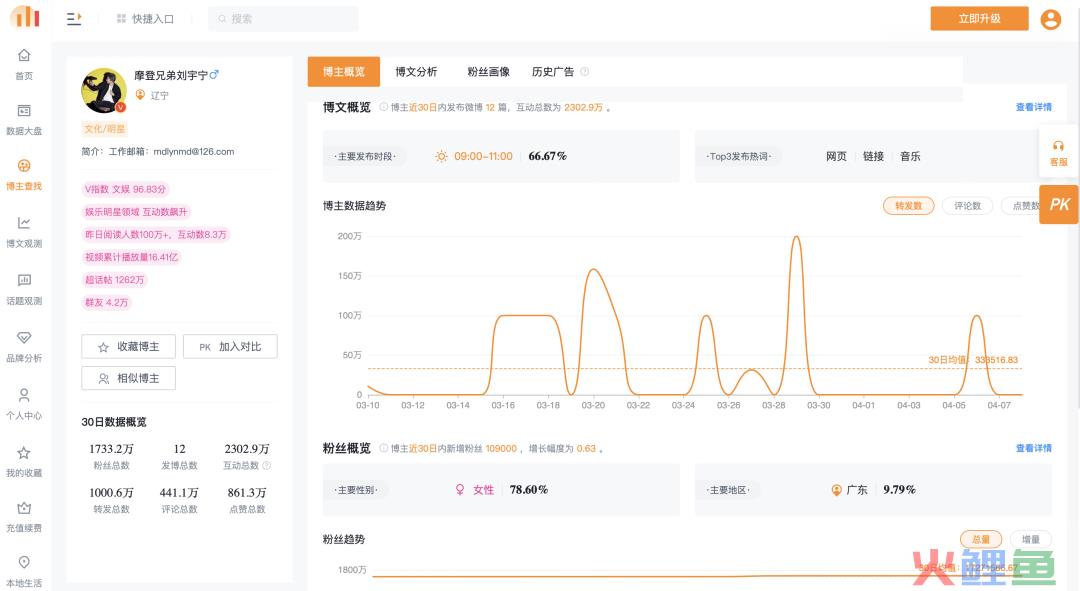Switch trend chart to 转发数

(908, 206)
